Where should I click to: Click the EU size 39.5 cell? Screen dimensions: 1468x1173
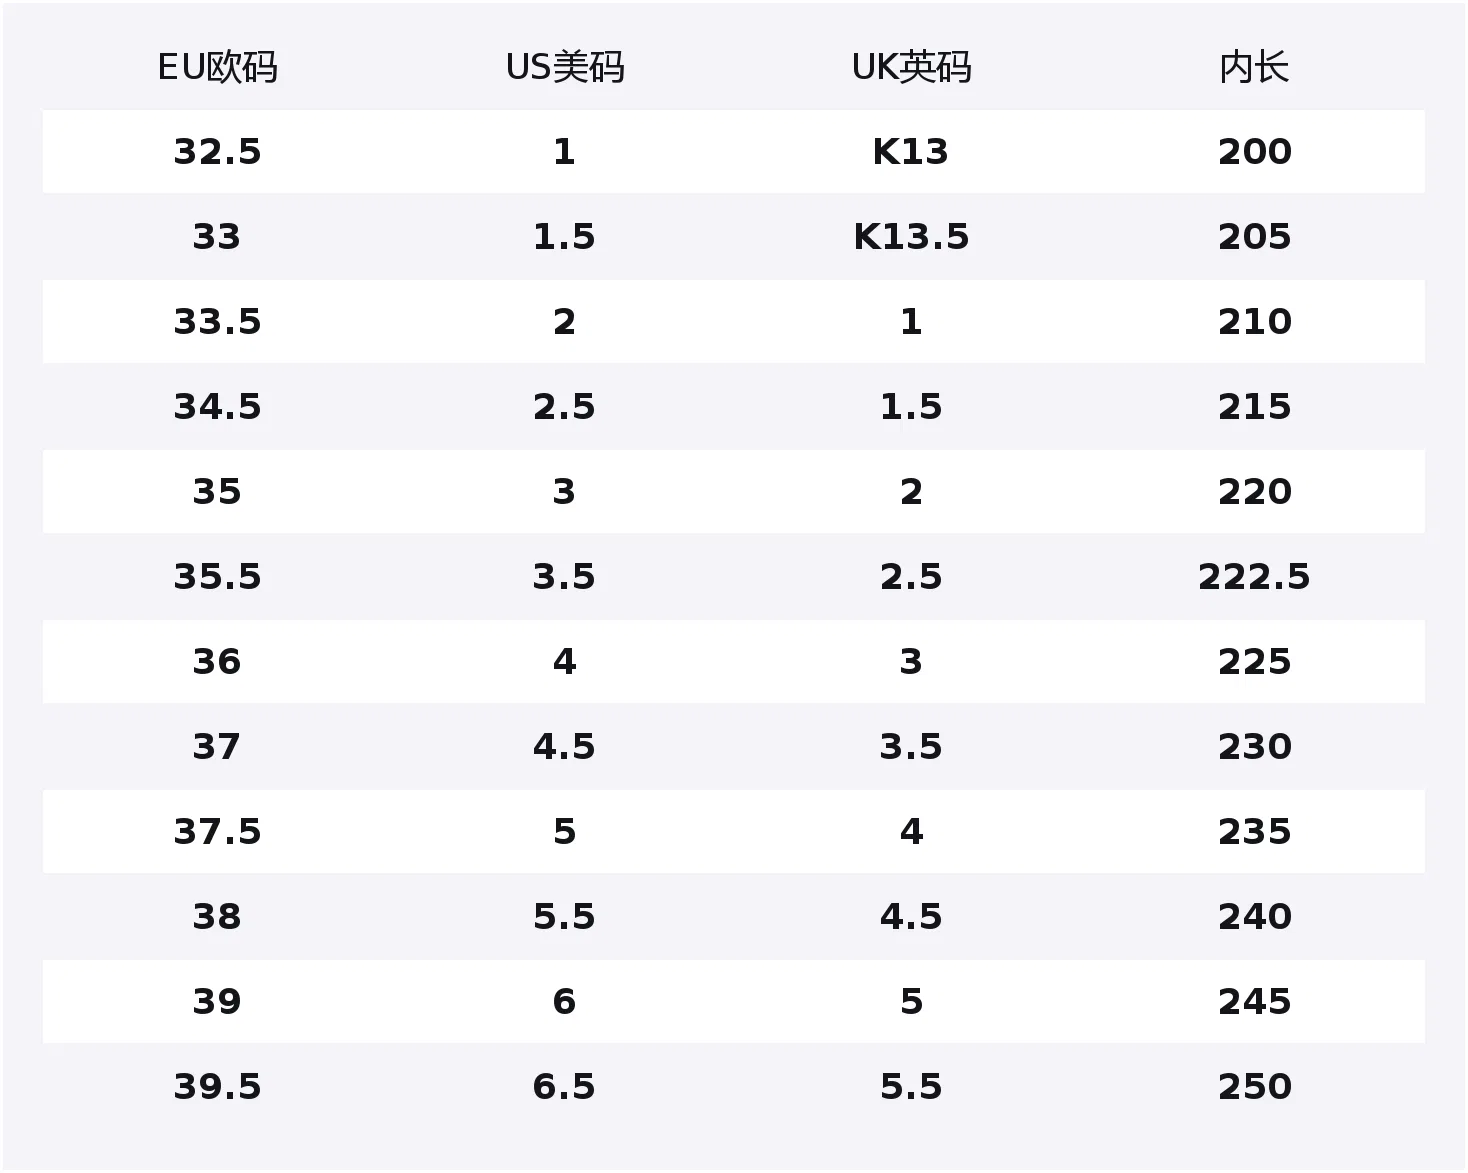217,1087
